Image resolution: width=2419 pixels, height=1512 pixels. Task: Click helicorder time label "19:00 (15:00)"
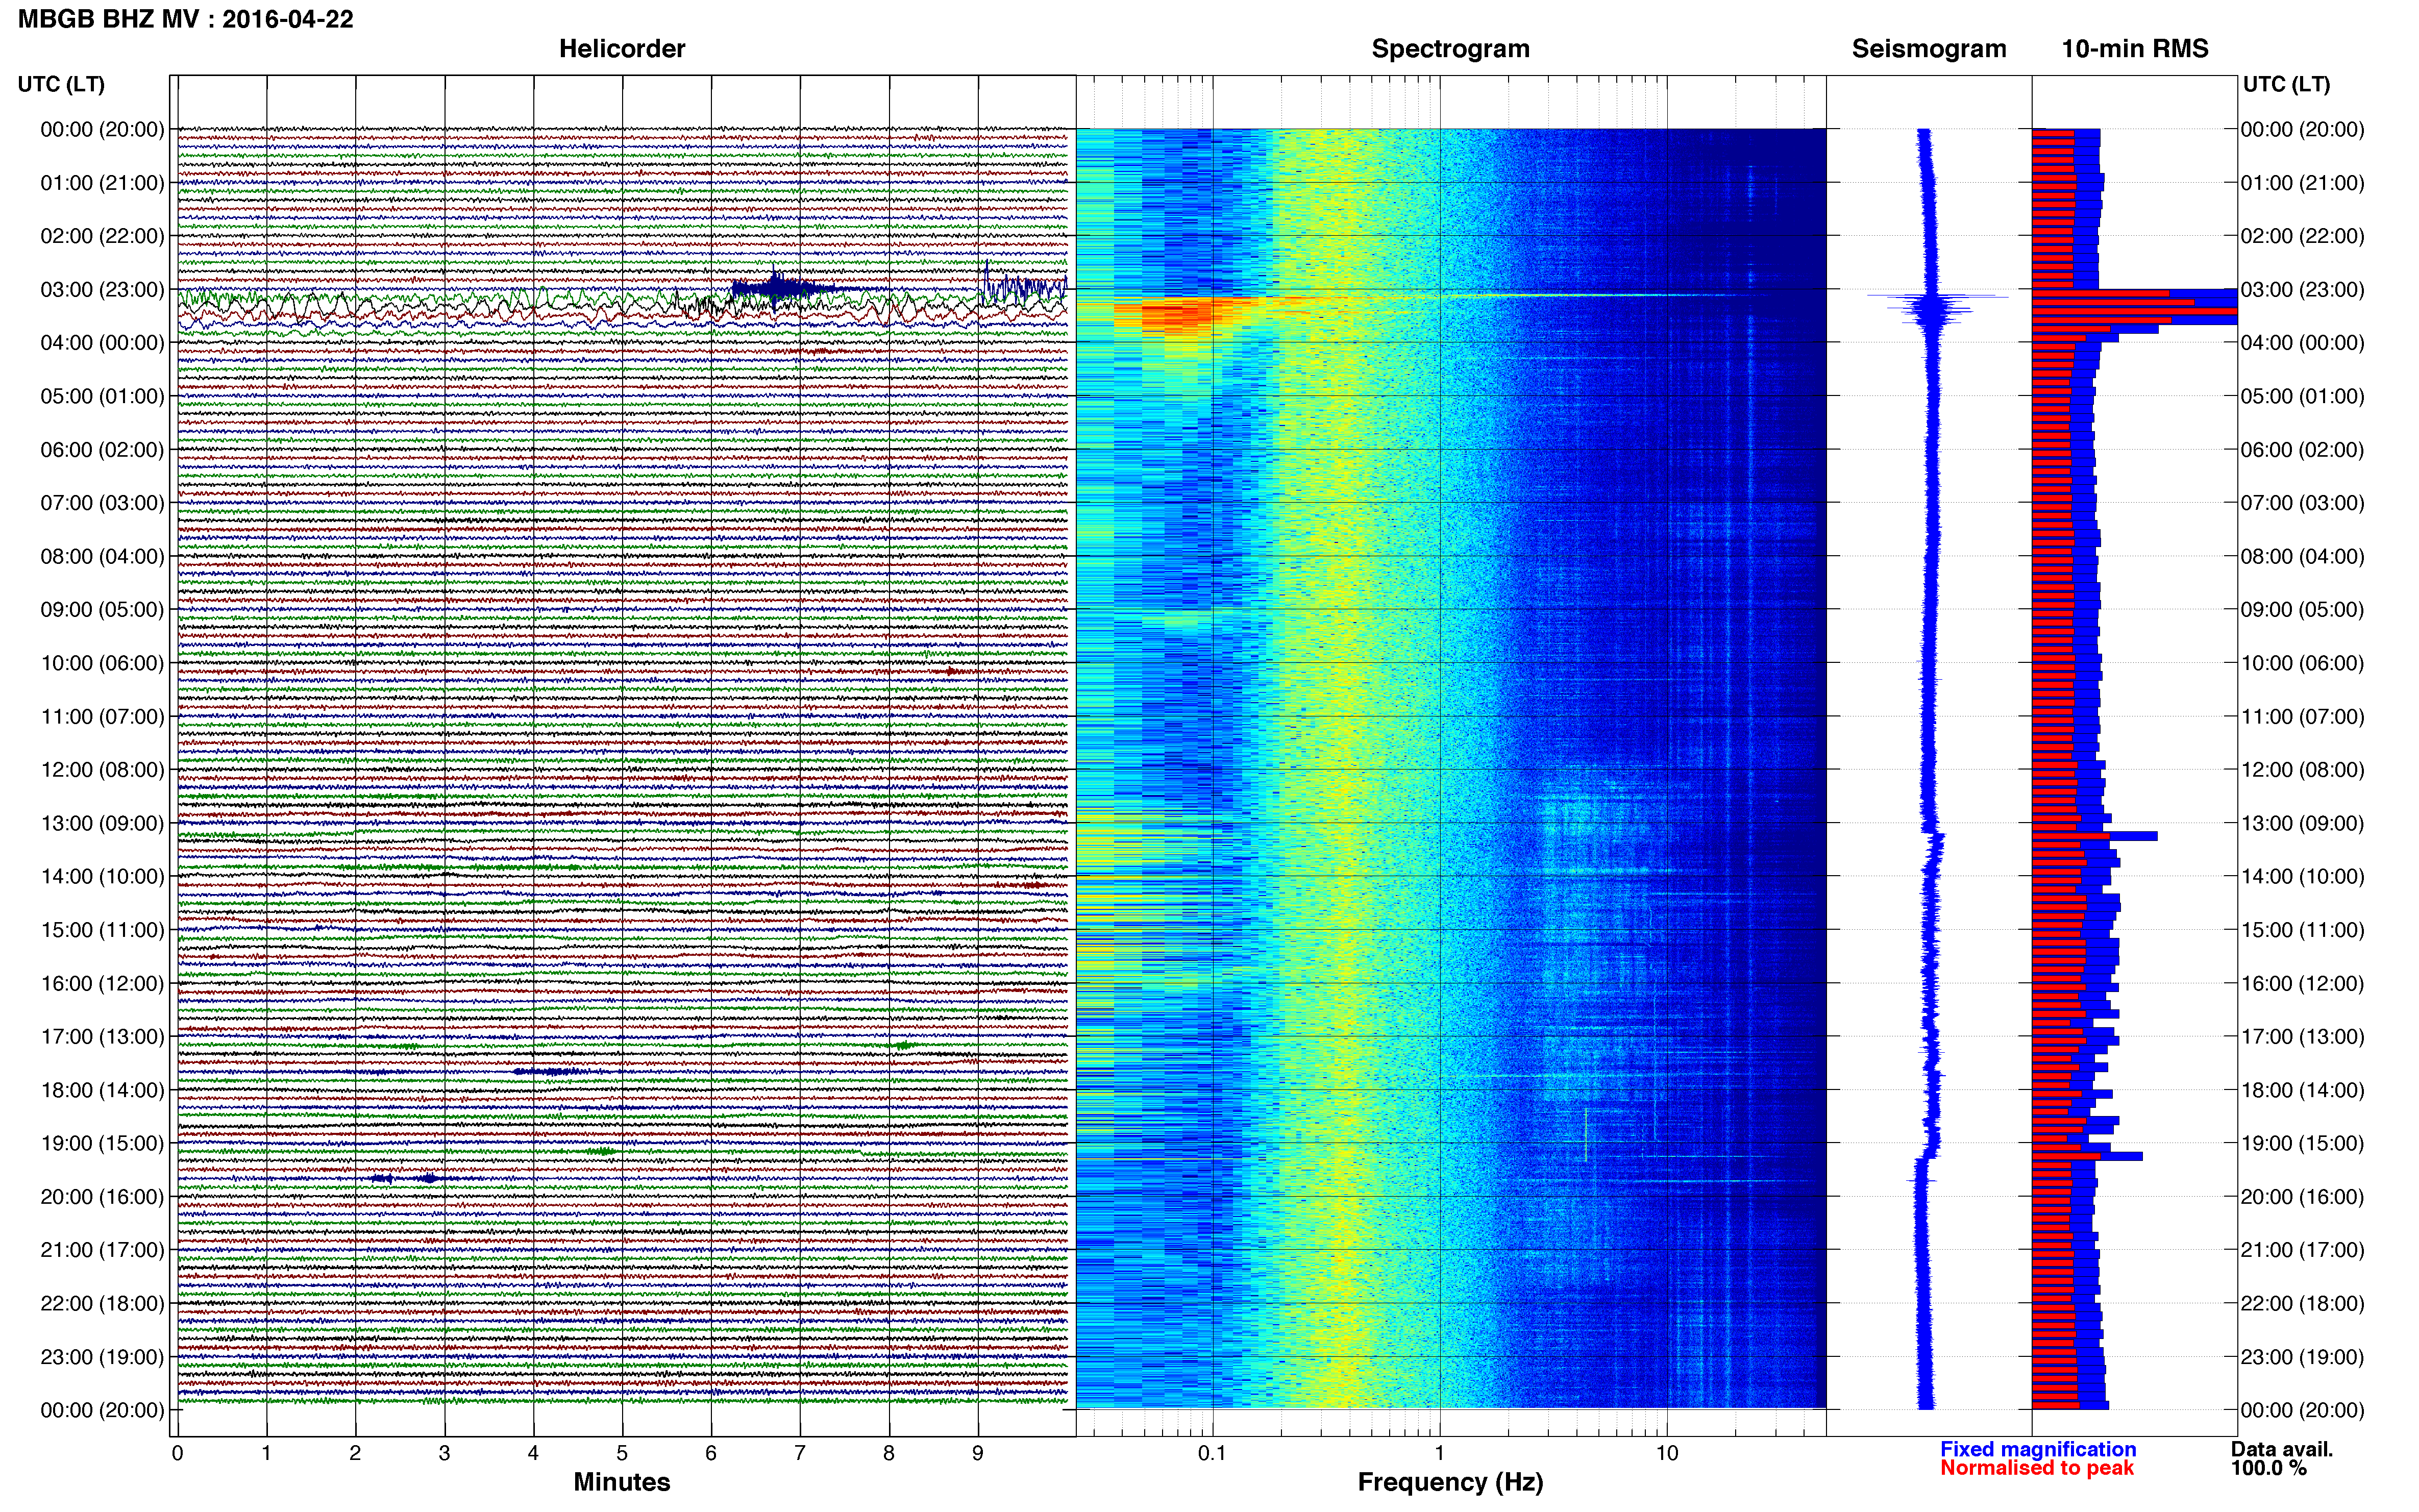(x=102, y=1143)
